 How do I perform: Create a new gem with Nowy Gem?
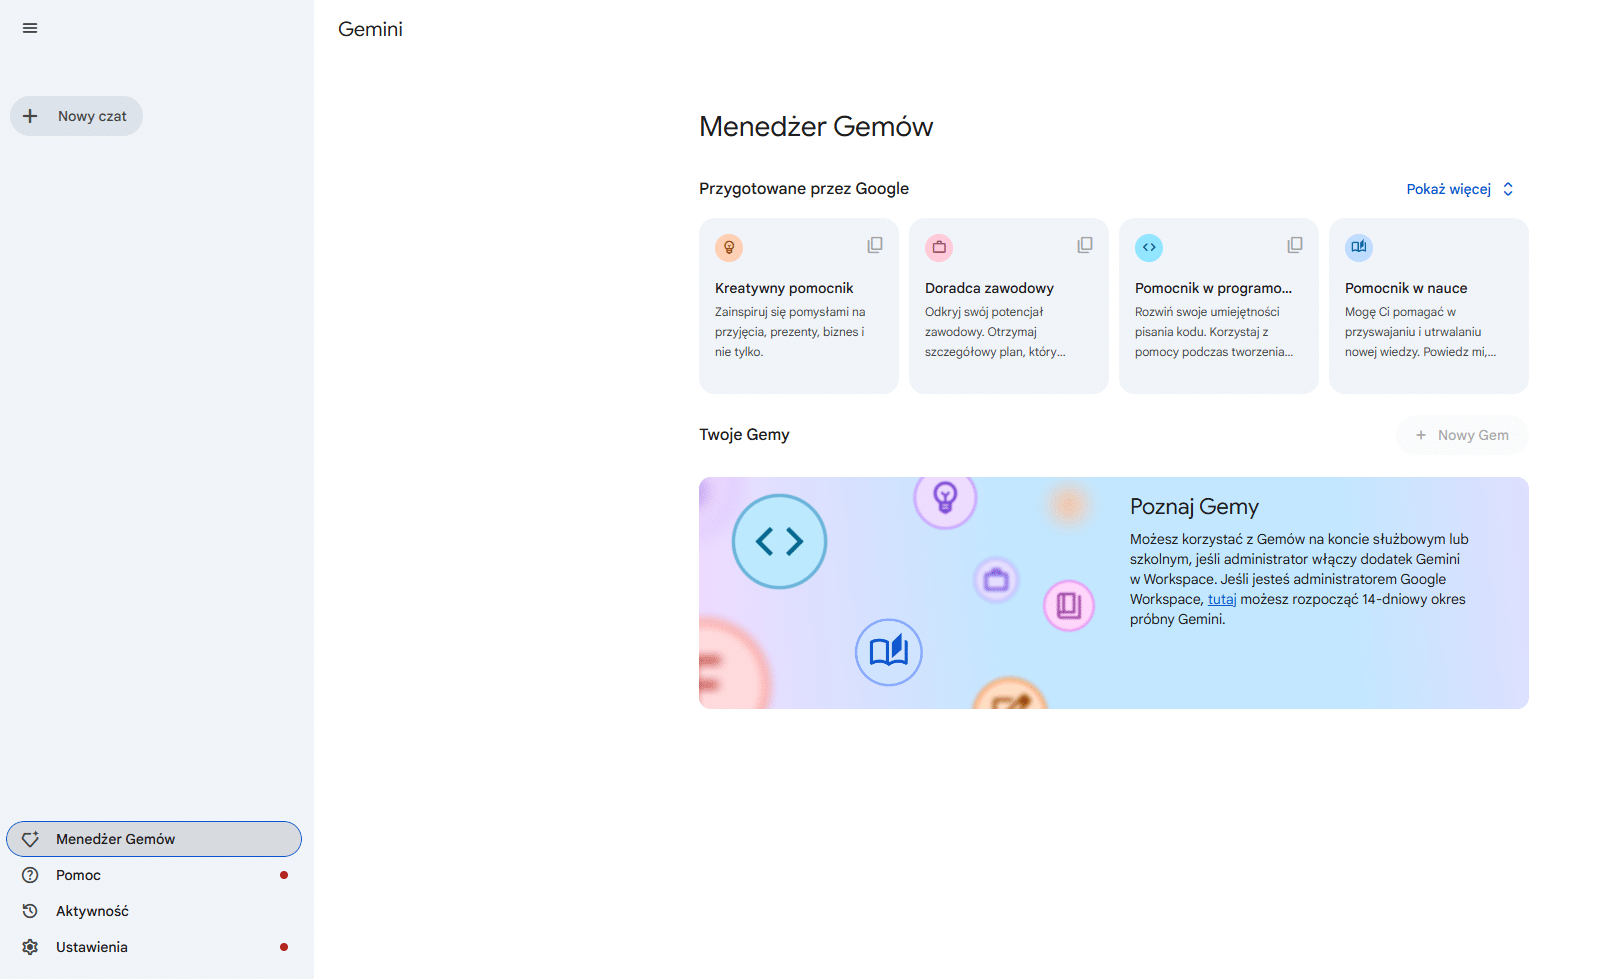(1462, 435)
